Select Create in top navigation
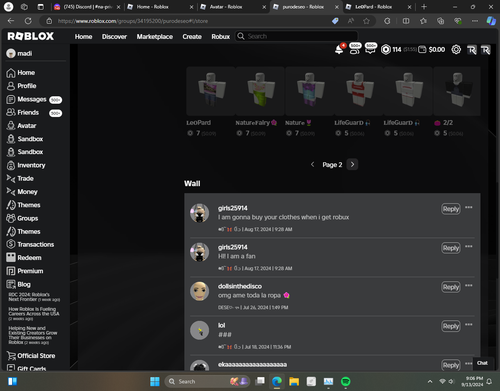Screen dimensions: 500x391 click(192, 36)
